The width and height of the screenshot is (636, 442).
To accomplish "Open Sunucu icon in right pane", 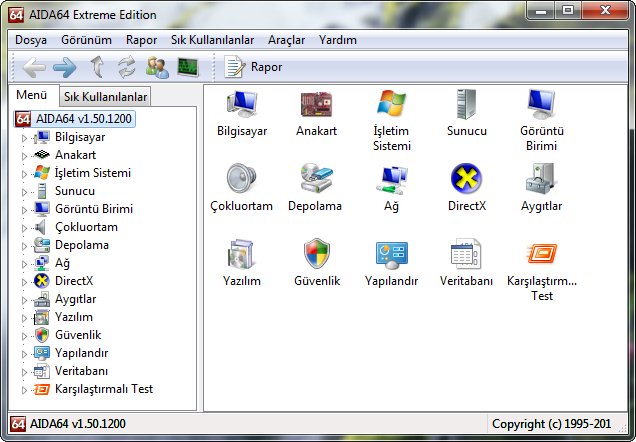I will (x=466, y=104).
